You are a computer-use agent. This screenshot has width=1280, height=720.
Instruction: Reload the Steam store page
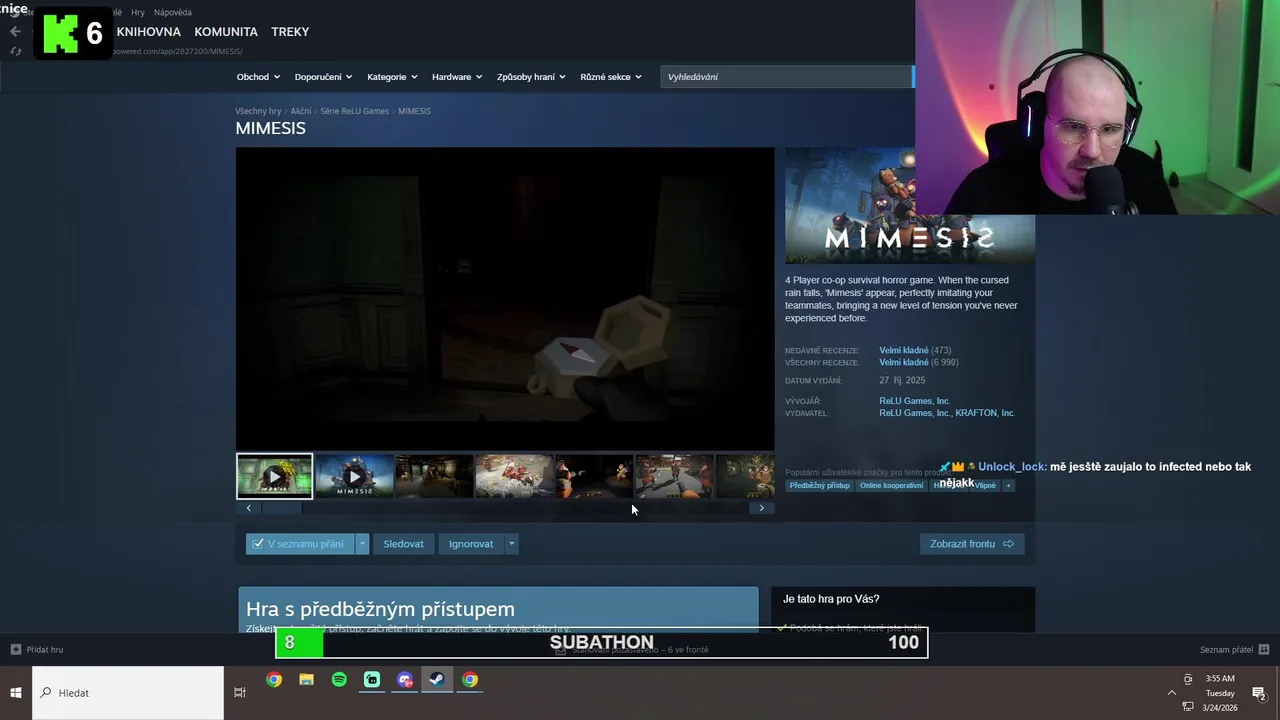click(x=15, y=51)
